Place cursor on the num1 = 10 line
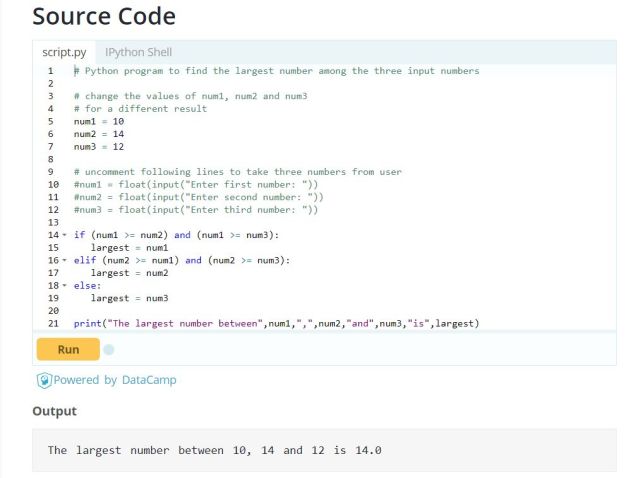Screen dimensions: 640x478 pyautogui.click(x=98, y=121)
